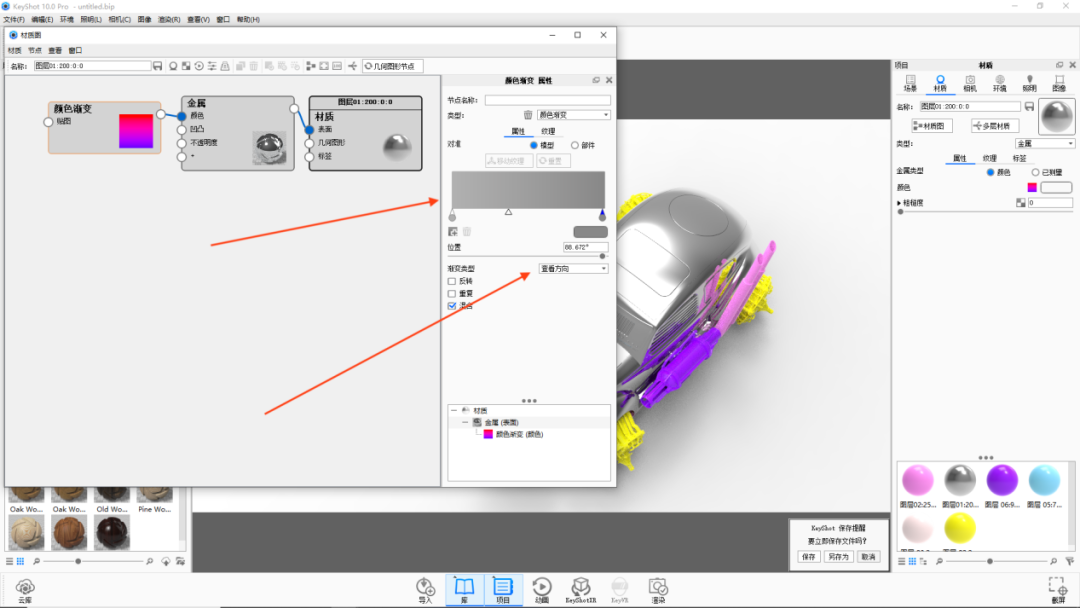Select the 已测量 metal type radio button
The width and height of the screenshot is (1080, 608).
point(1035,172)
